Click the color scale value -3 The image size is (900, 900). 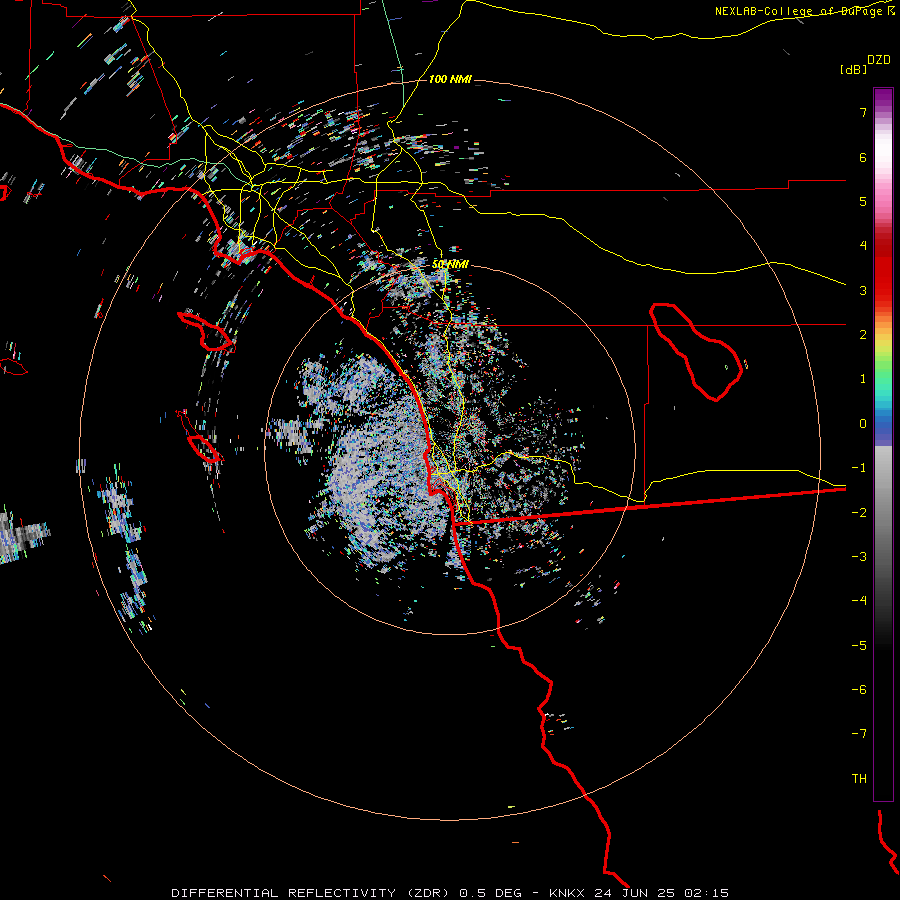859,557
